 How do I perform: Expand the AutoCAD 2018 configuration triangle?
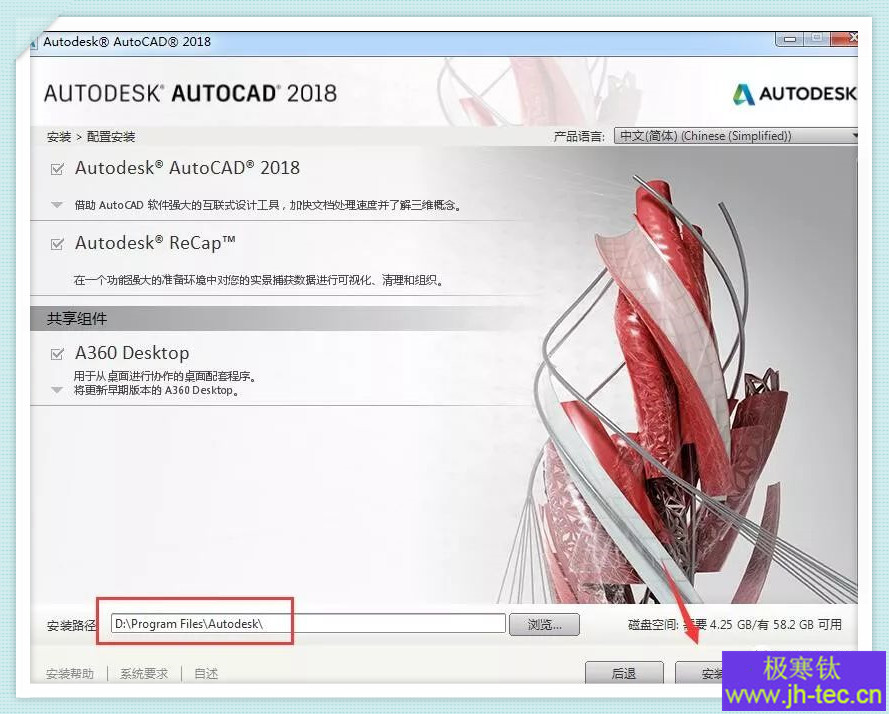[57, 205]
